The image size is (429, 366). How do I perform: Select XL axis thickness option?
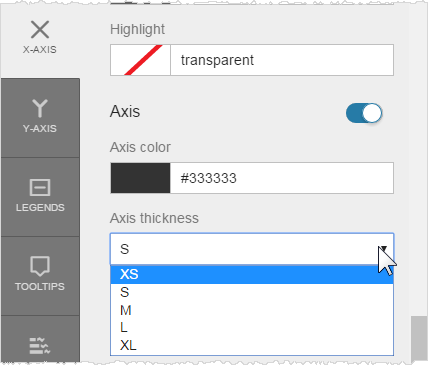252,346
